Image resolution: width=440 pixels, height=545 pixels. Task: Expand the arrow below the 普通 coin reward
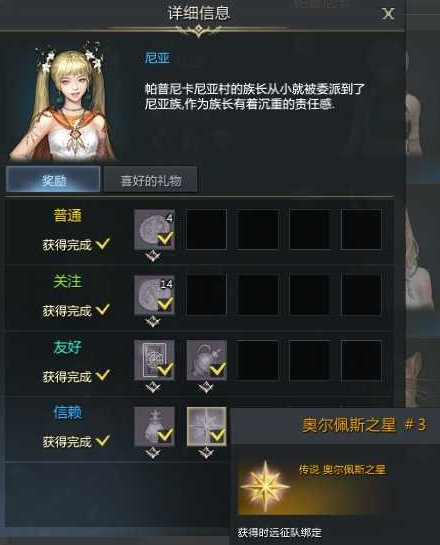153,257
